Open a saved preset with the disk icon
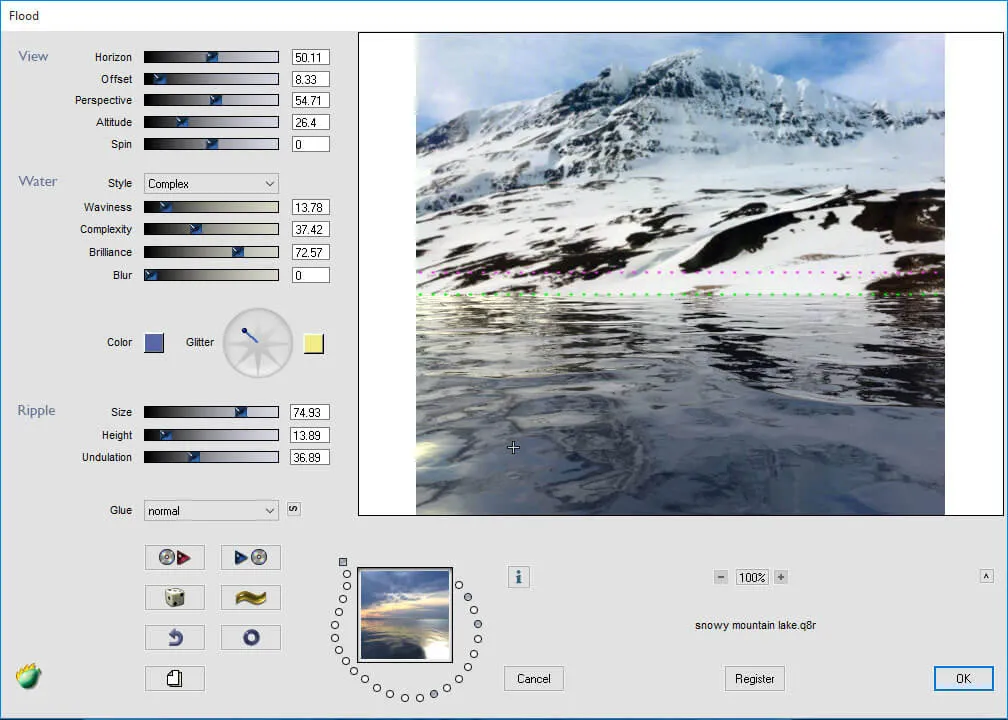The height and width of the screenshot is (720, 1008). pyautogui.click(x=174, y=557)
